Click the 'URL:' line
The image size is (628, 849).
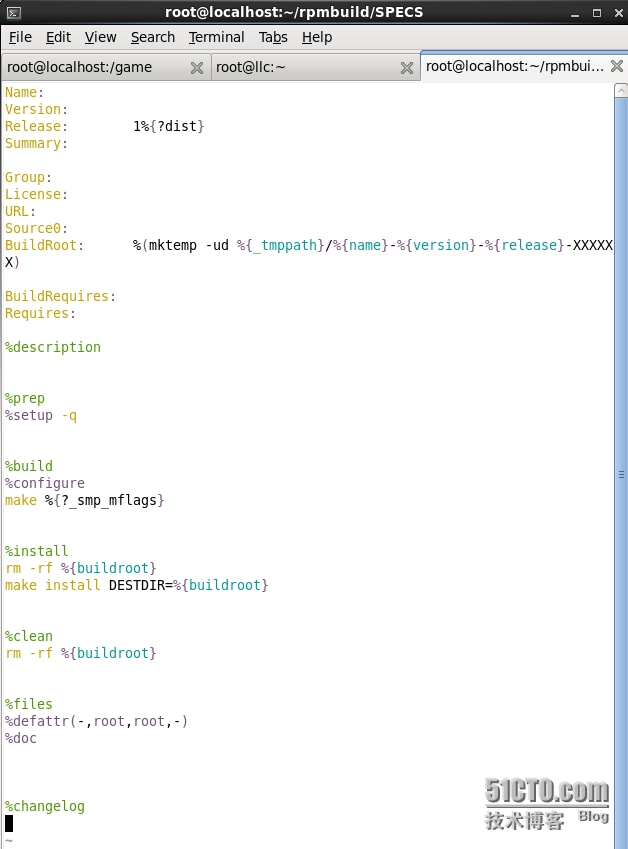pyautogui.click(x=20, y=211)
